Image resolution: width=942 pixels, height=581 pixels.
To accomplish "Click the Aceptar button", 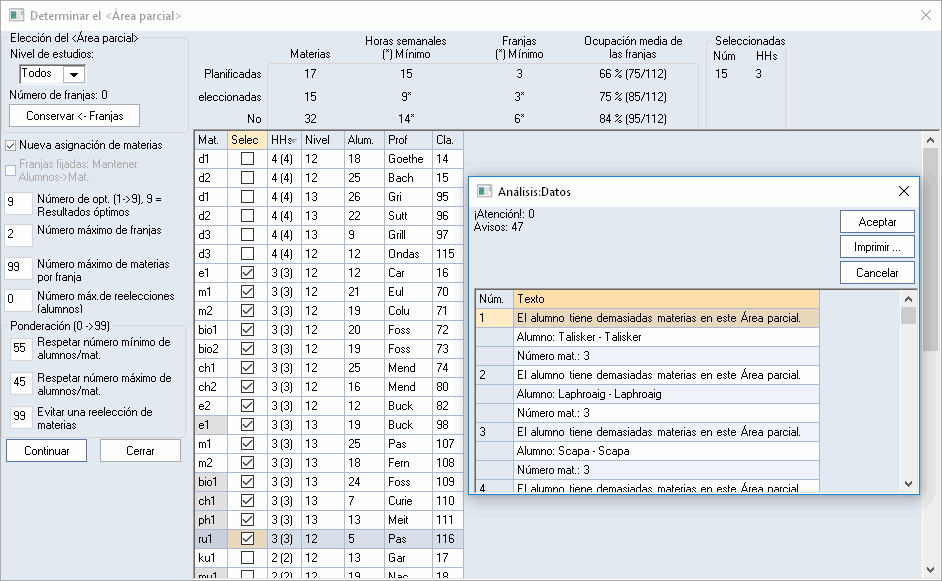I will coord(877,222).
